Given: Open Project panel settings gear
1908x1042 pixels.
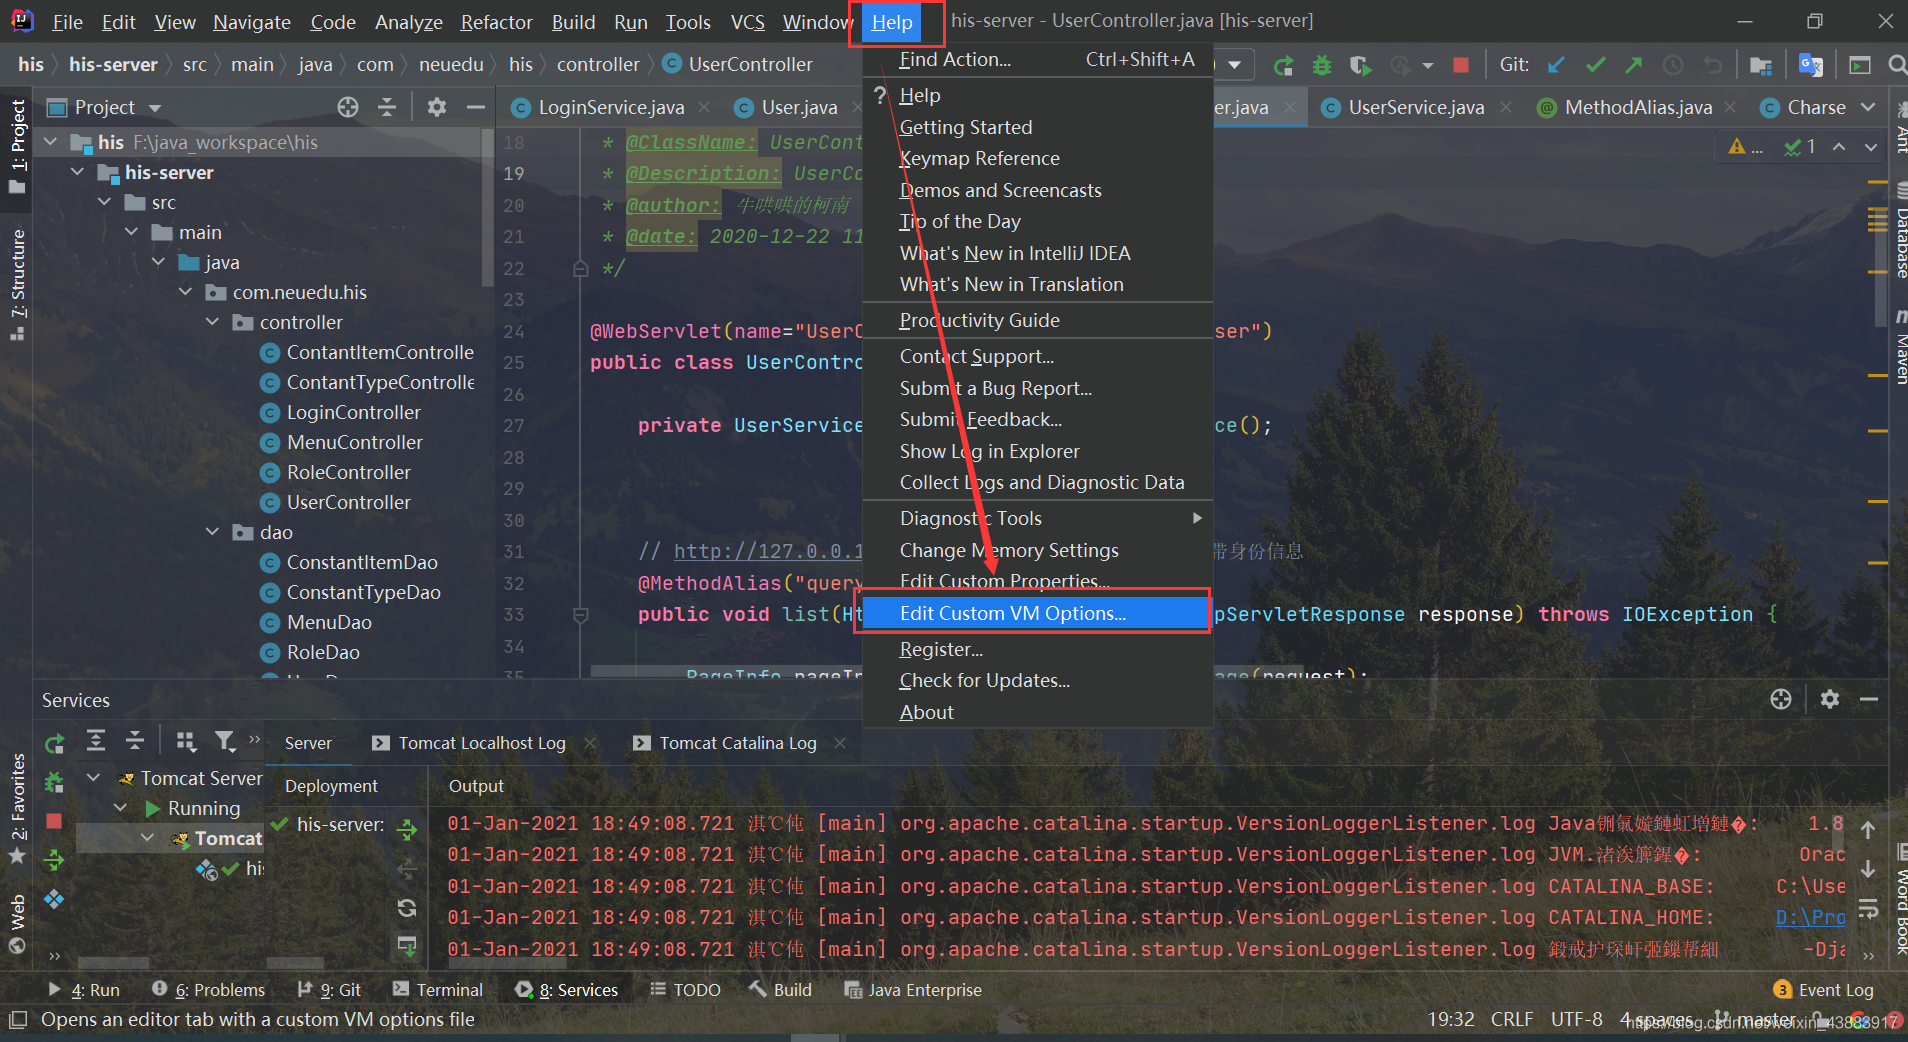Looking at the screenshot, I should [x=436, y=107].
